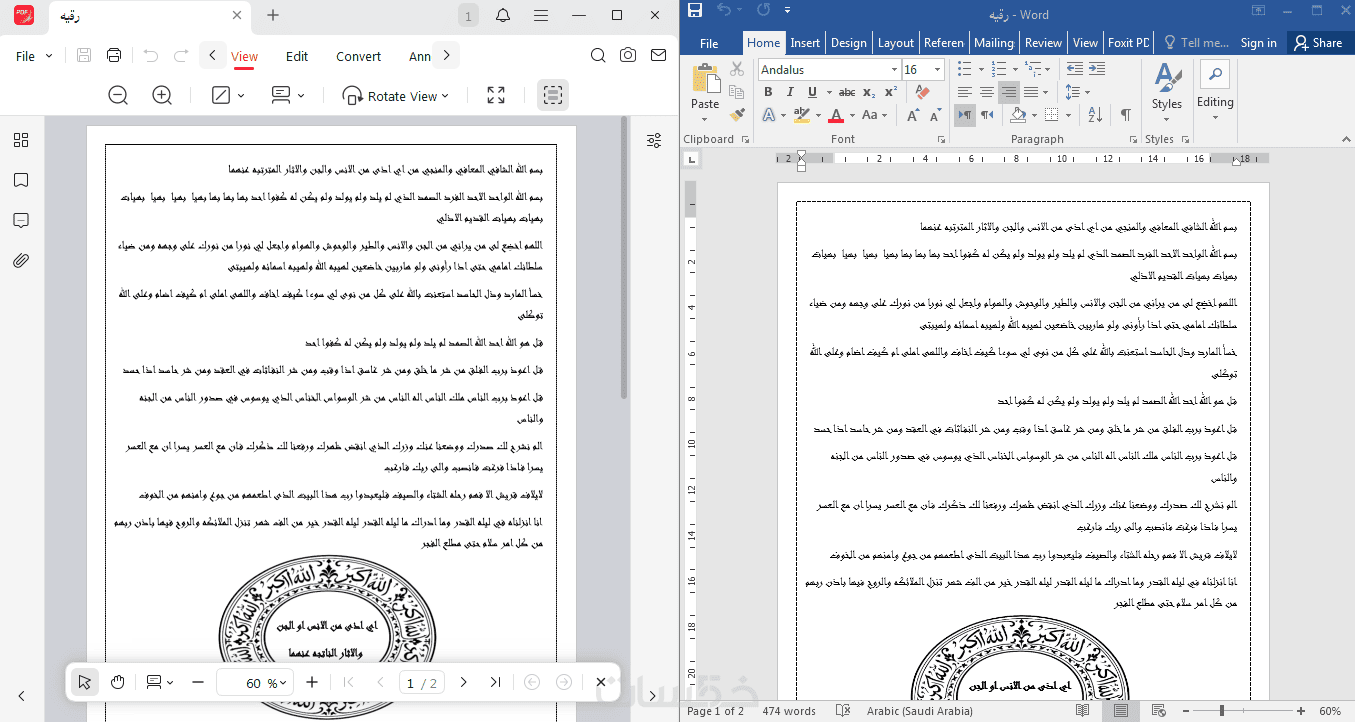Toggle Bold formatting in Word
The width and height of the screenshot is (1355, 722).
coord(768,92)
